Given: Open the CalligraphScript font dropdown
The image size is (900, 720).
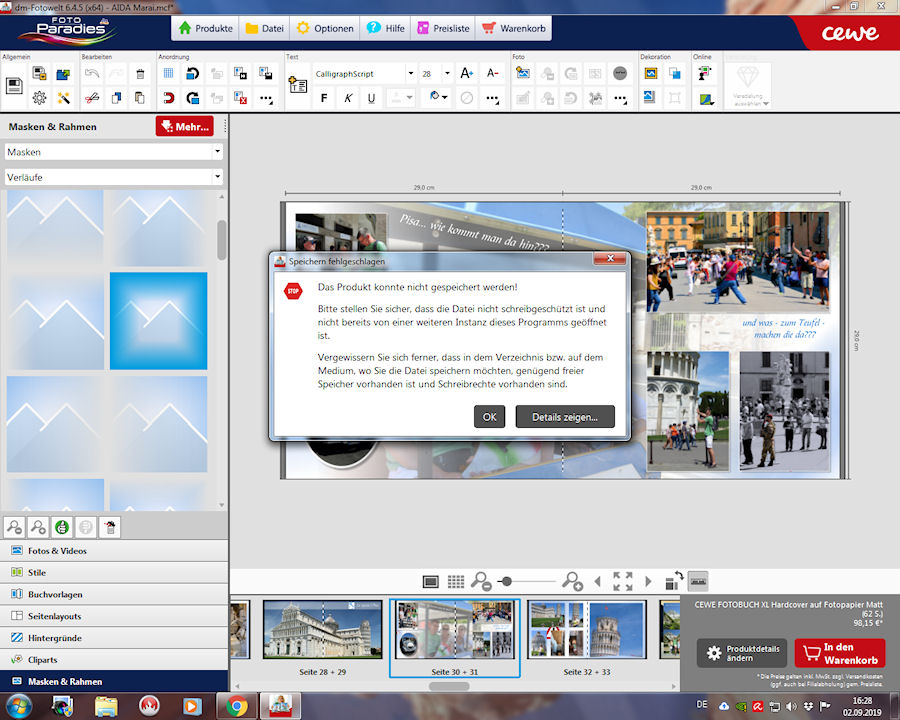Looking at the screenshot, I should tap(410, 74).
